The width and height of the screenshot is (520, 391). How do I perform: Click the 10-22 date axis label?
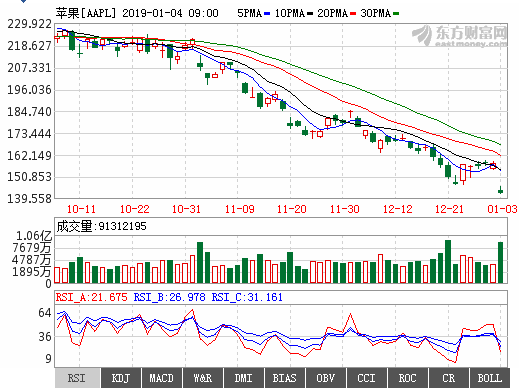click(x=134, y=209)
